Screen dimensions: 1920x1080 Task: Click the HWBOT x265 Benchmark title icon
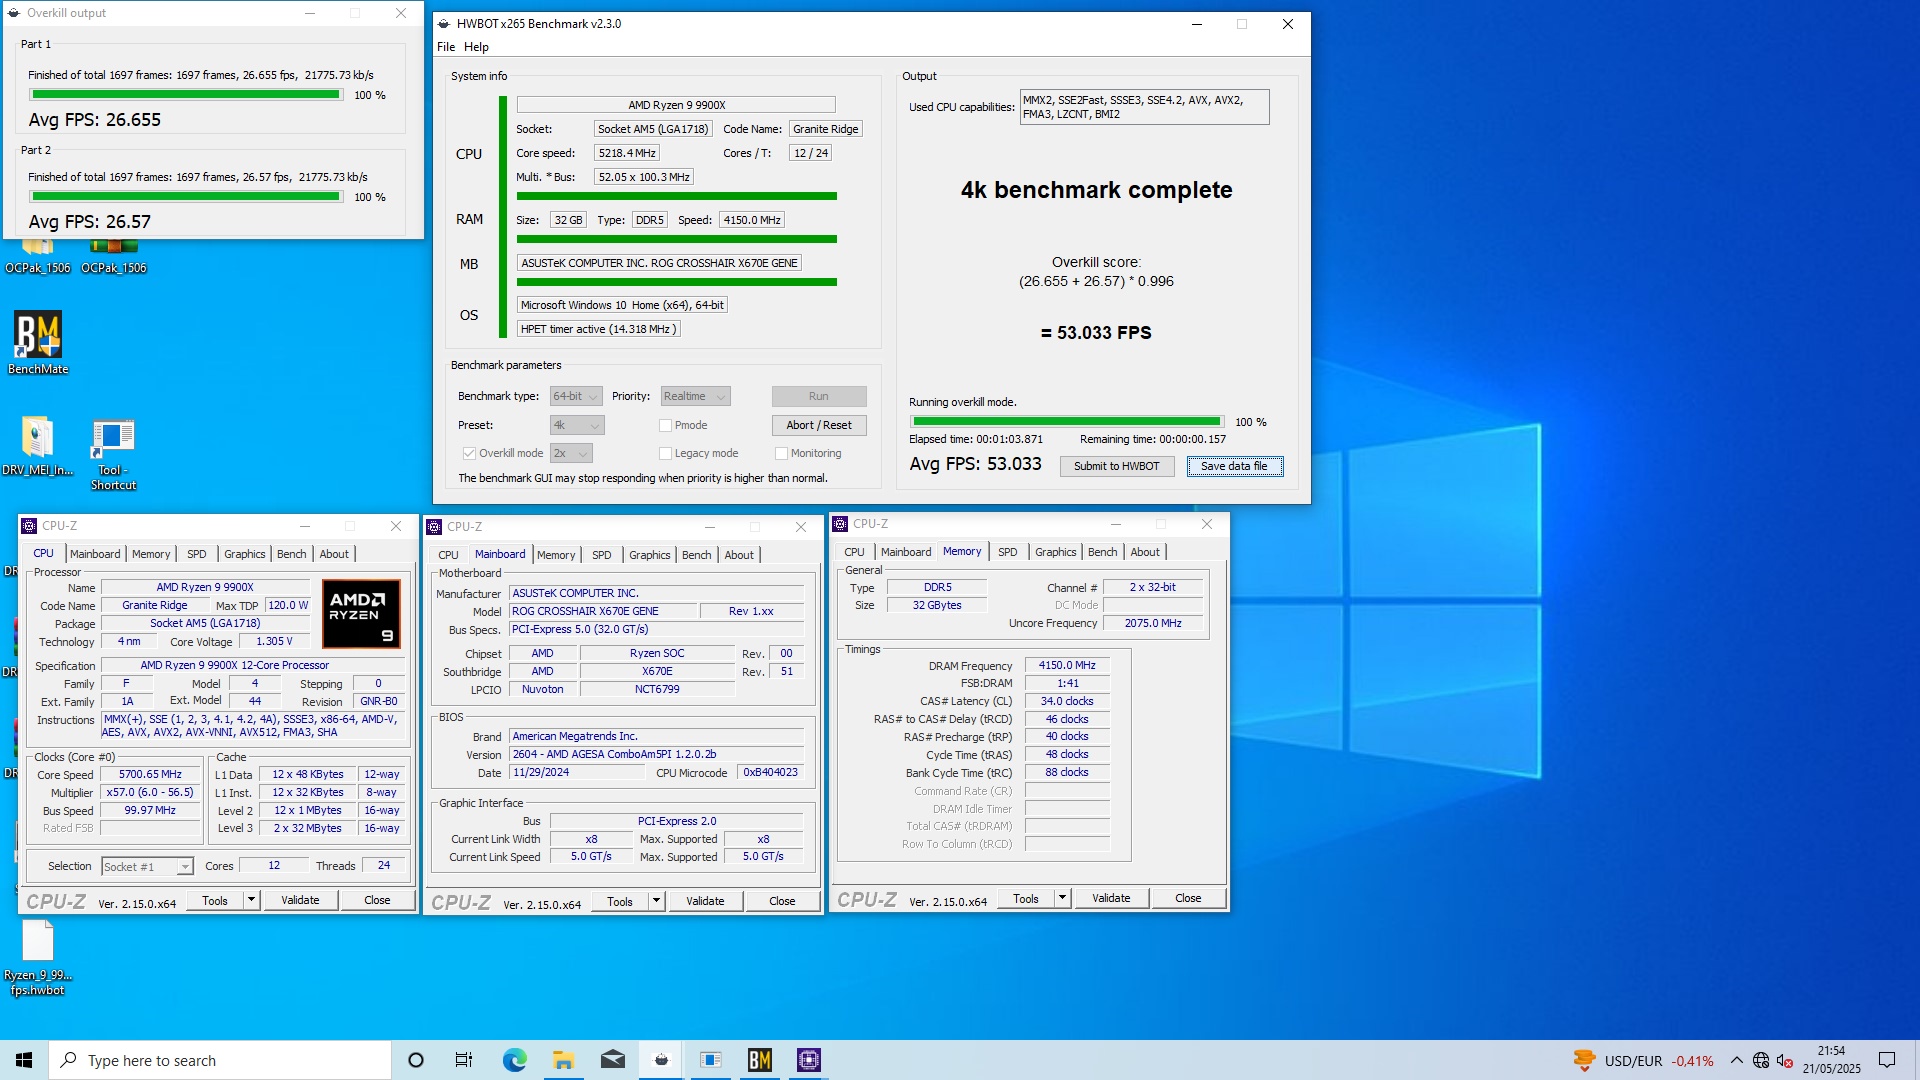pos(444,24)
